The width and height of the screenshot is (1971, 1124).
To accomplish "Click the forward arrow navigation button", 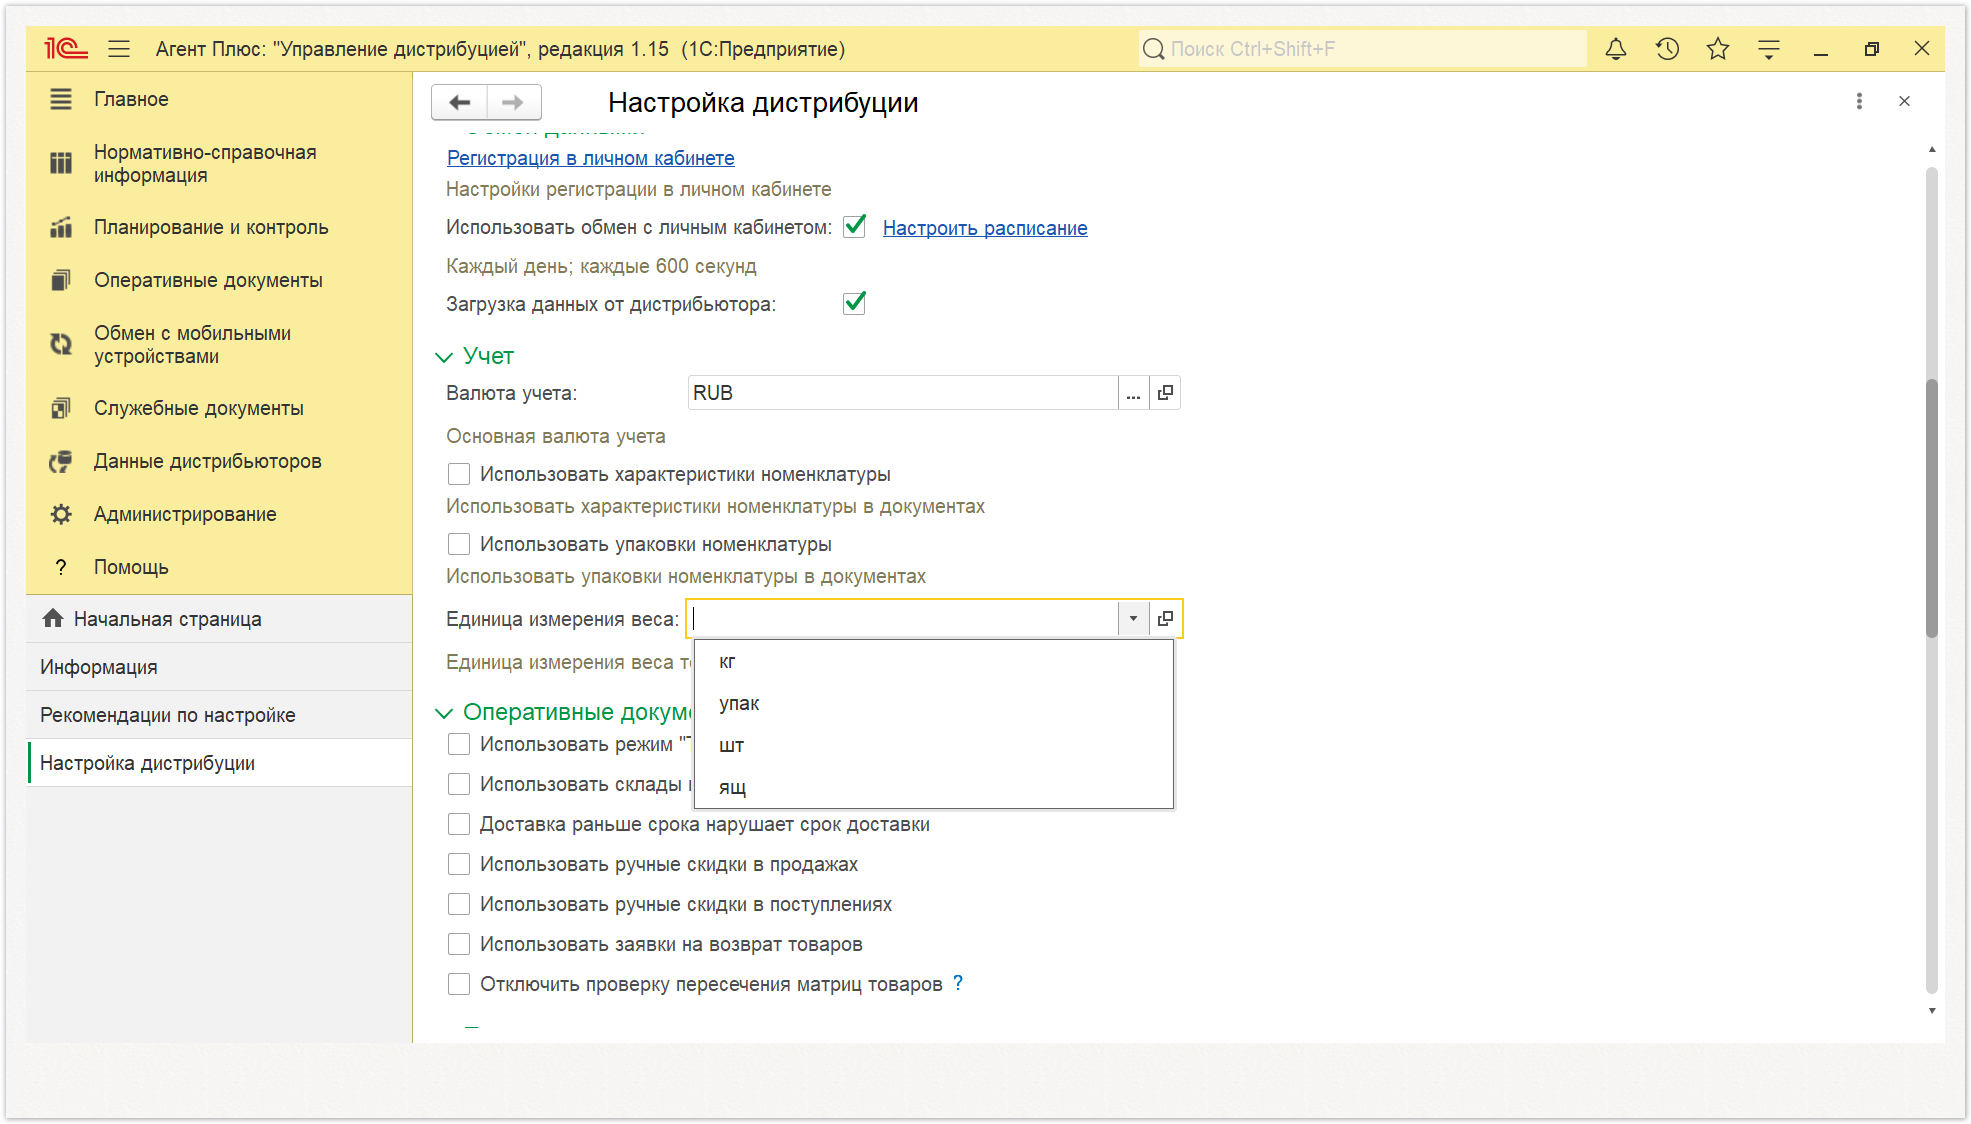I will point(513,102).
